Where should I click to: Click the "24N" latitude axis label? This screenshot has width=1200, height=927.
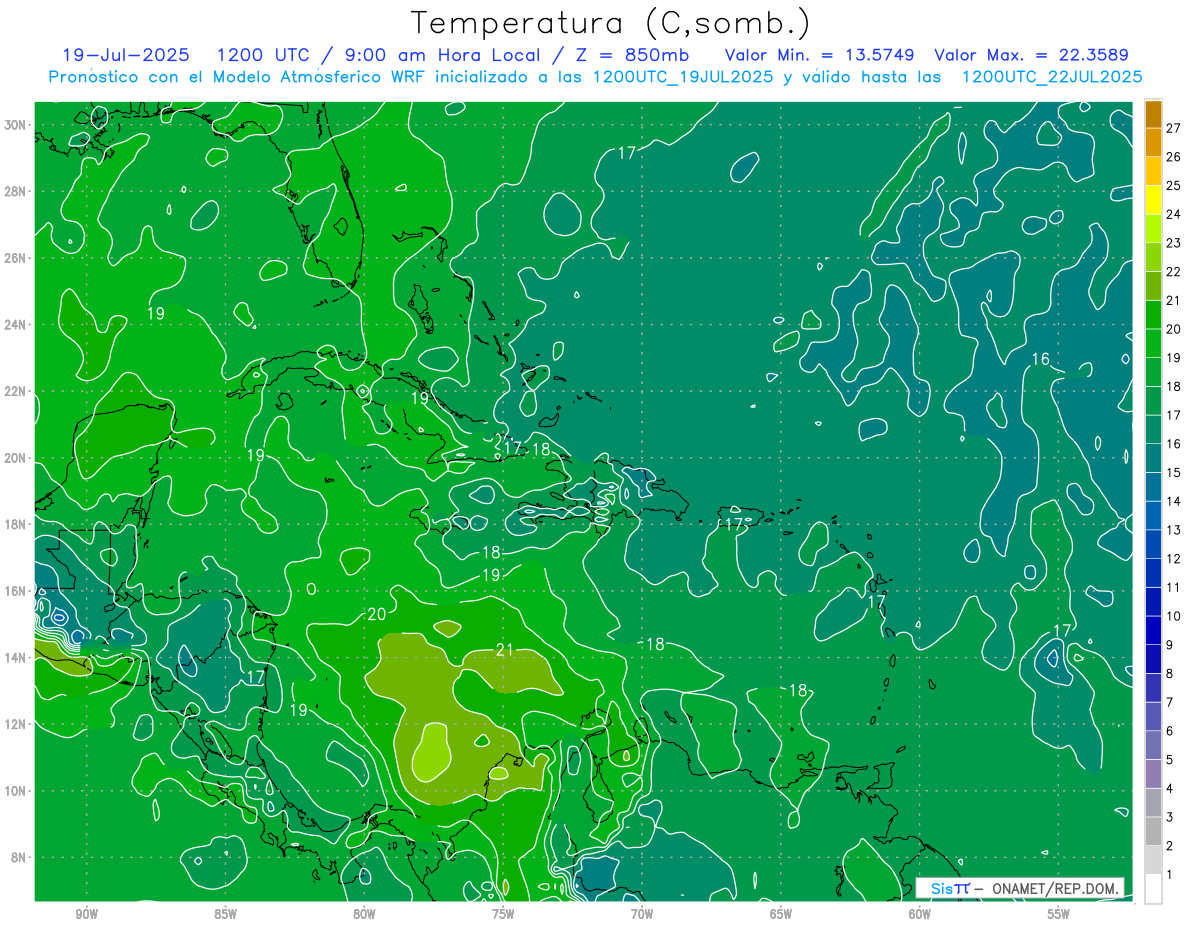click(x=16, y=325)
